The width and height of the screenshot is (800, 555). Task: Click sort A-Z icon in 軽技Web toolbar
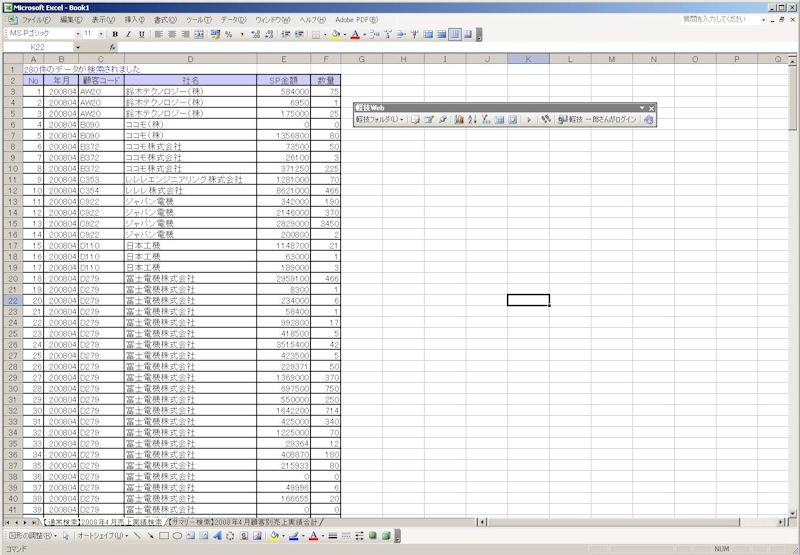tap(472, 119)
